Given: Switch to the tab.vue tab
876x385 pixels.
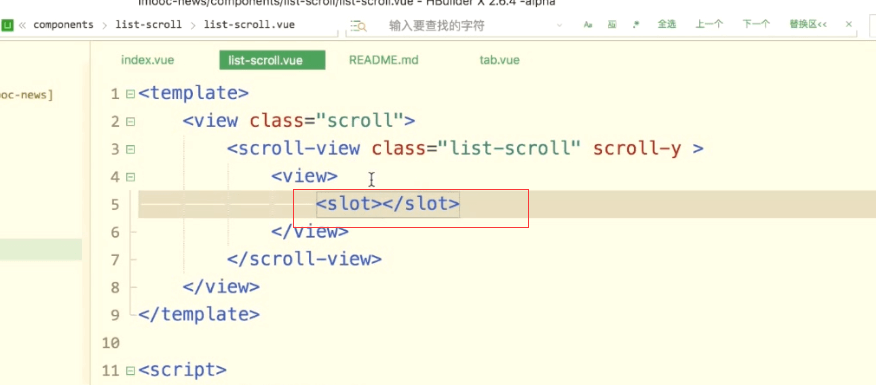Looking at the screenshot, I should point(499,60).
